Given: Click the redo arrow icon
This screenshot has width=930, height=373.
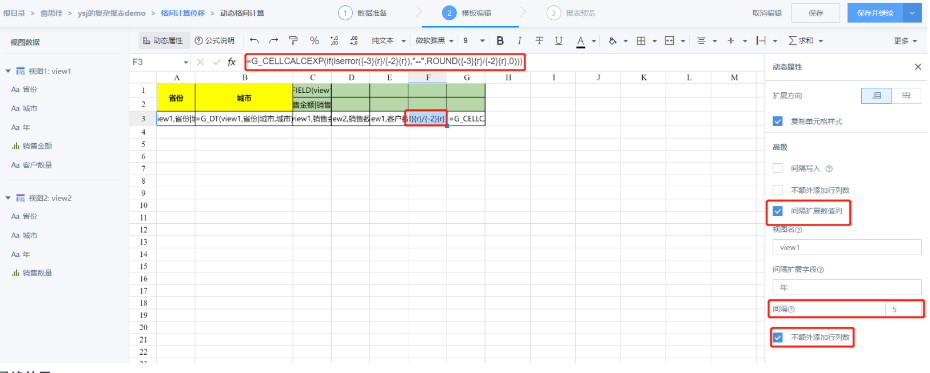Looking at the screenshot, I should point(273,40).
